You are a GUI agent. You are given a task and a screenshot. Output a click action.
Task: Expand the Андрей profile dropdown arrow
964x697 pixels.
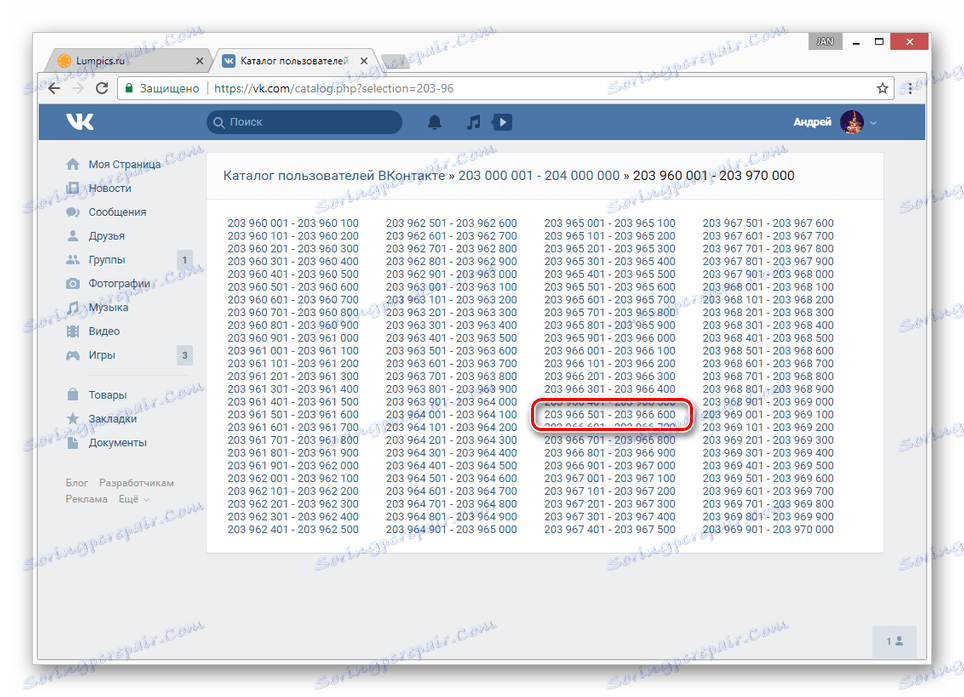pos(873,123)
